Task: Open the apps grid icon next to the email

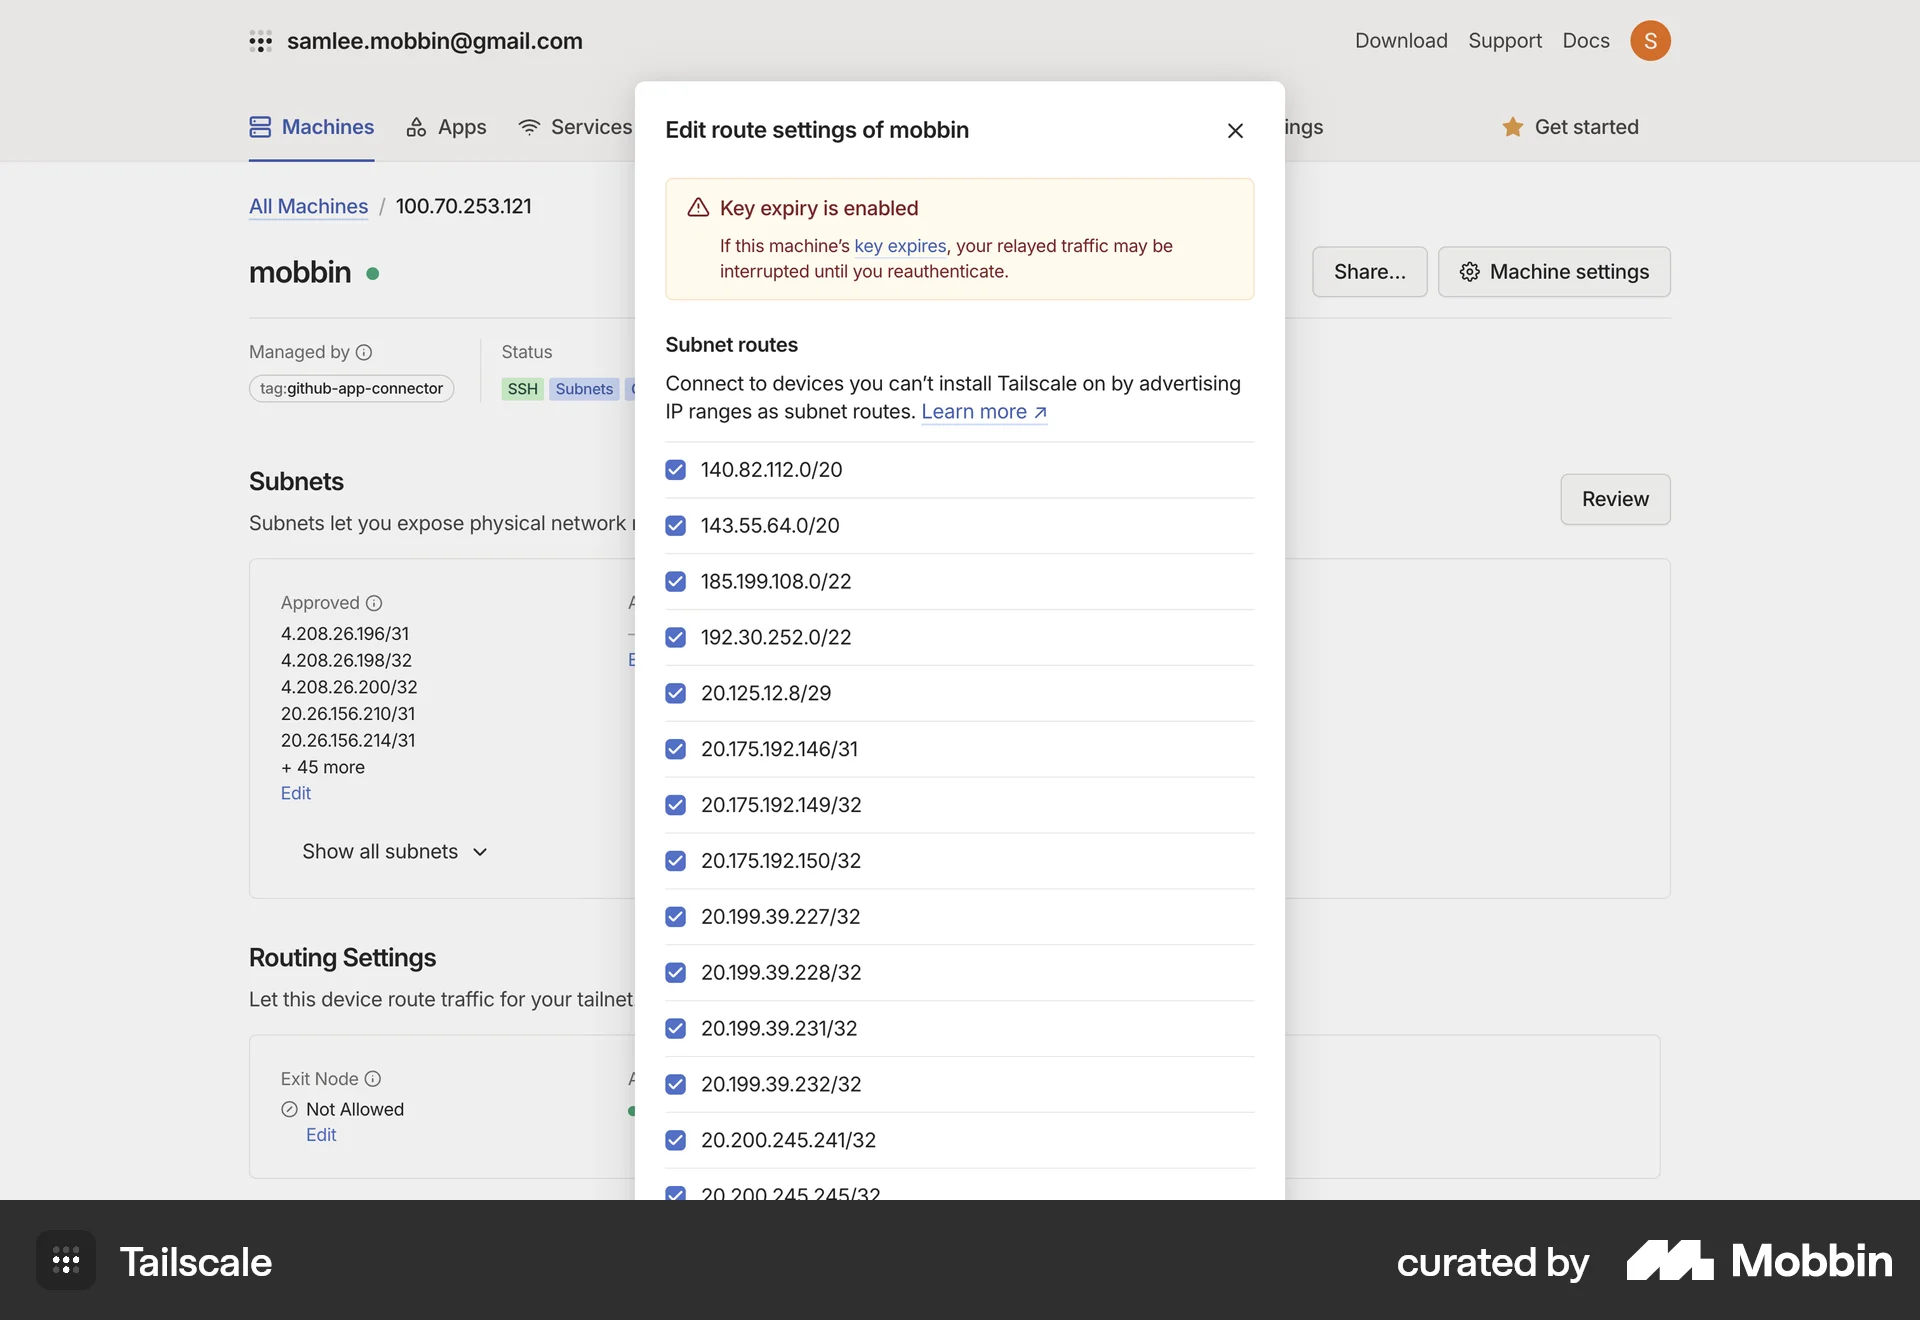Action: [x=260, y=41]
